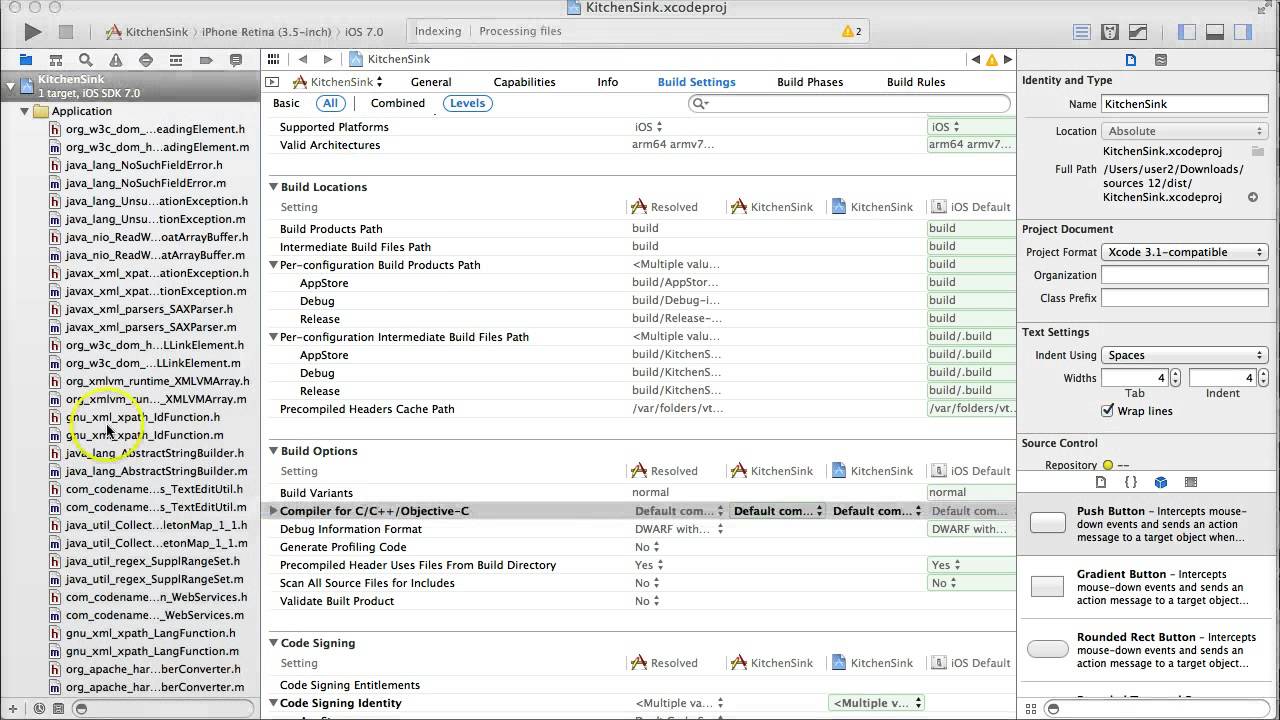The image size is (1280, 720).
Task: Toggle the Wrap lines checkbox
Action: (1108, 411)
